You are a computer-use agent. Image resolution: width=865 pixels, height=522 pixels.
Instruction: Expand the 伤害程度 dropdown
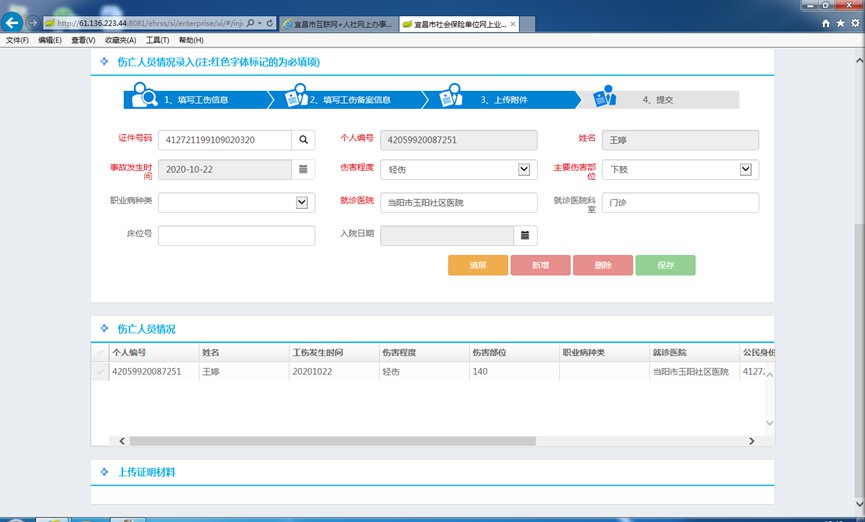pos(524,170)
